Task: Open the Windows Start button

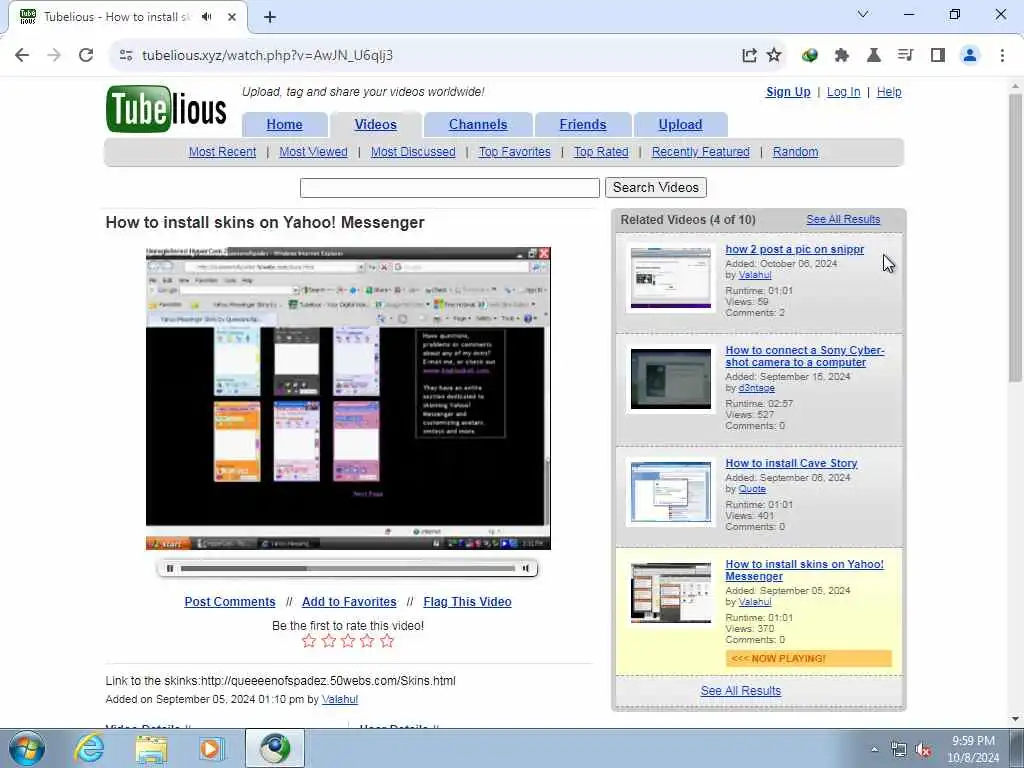Action: pos(27,748)
